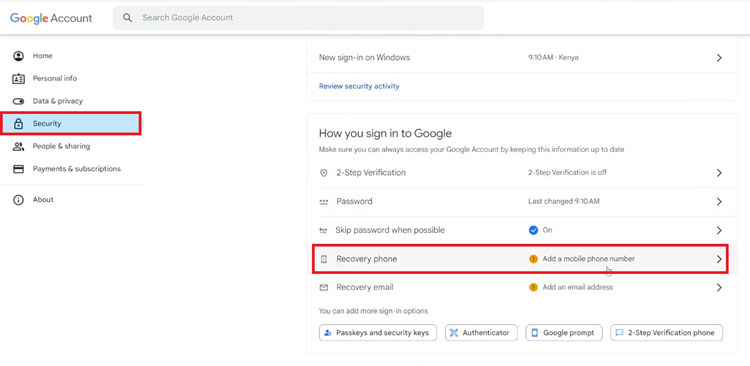Click the Security padlock icon
This screenshot has width=750, height=366.
18,124
